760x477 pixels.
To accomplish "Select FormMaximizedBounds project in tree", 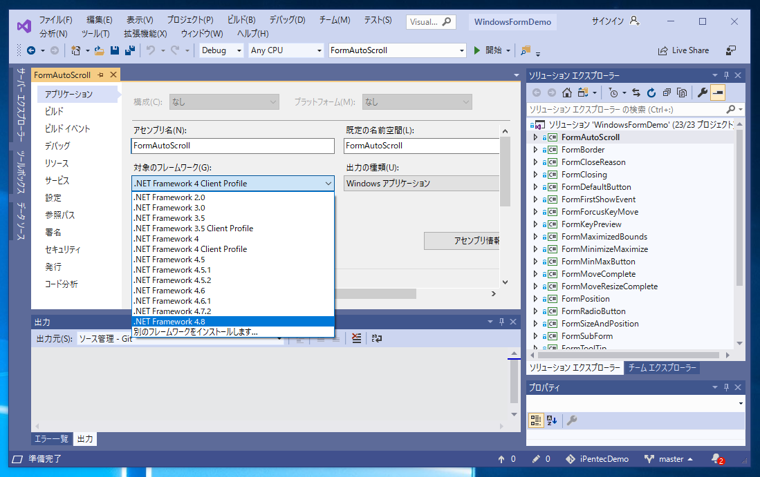I will point(604,237).
